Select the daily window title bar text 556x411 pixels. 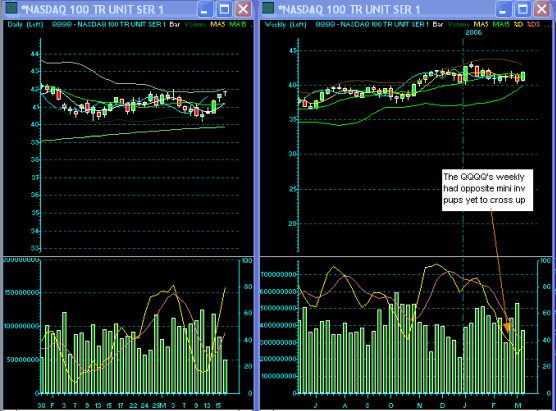93,10
